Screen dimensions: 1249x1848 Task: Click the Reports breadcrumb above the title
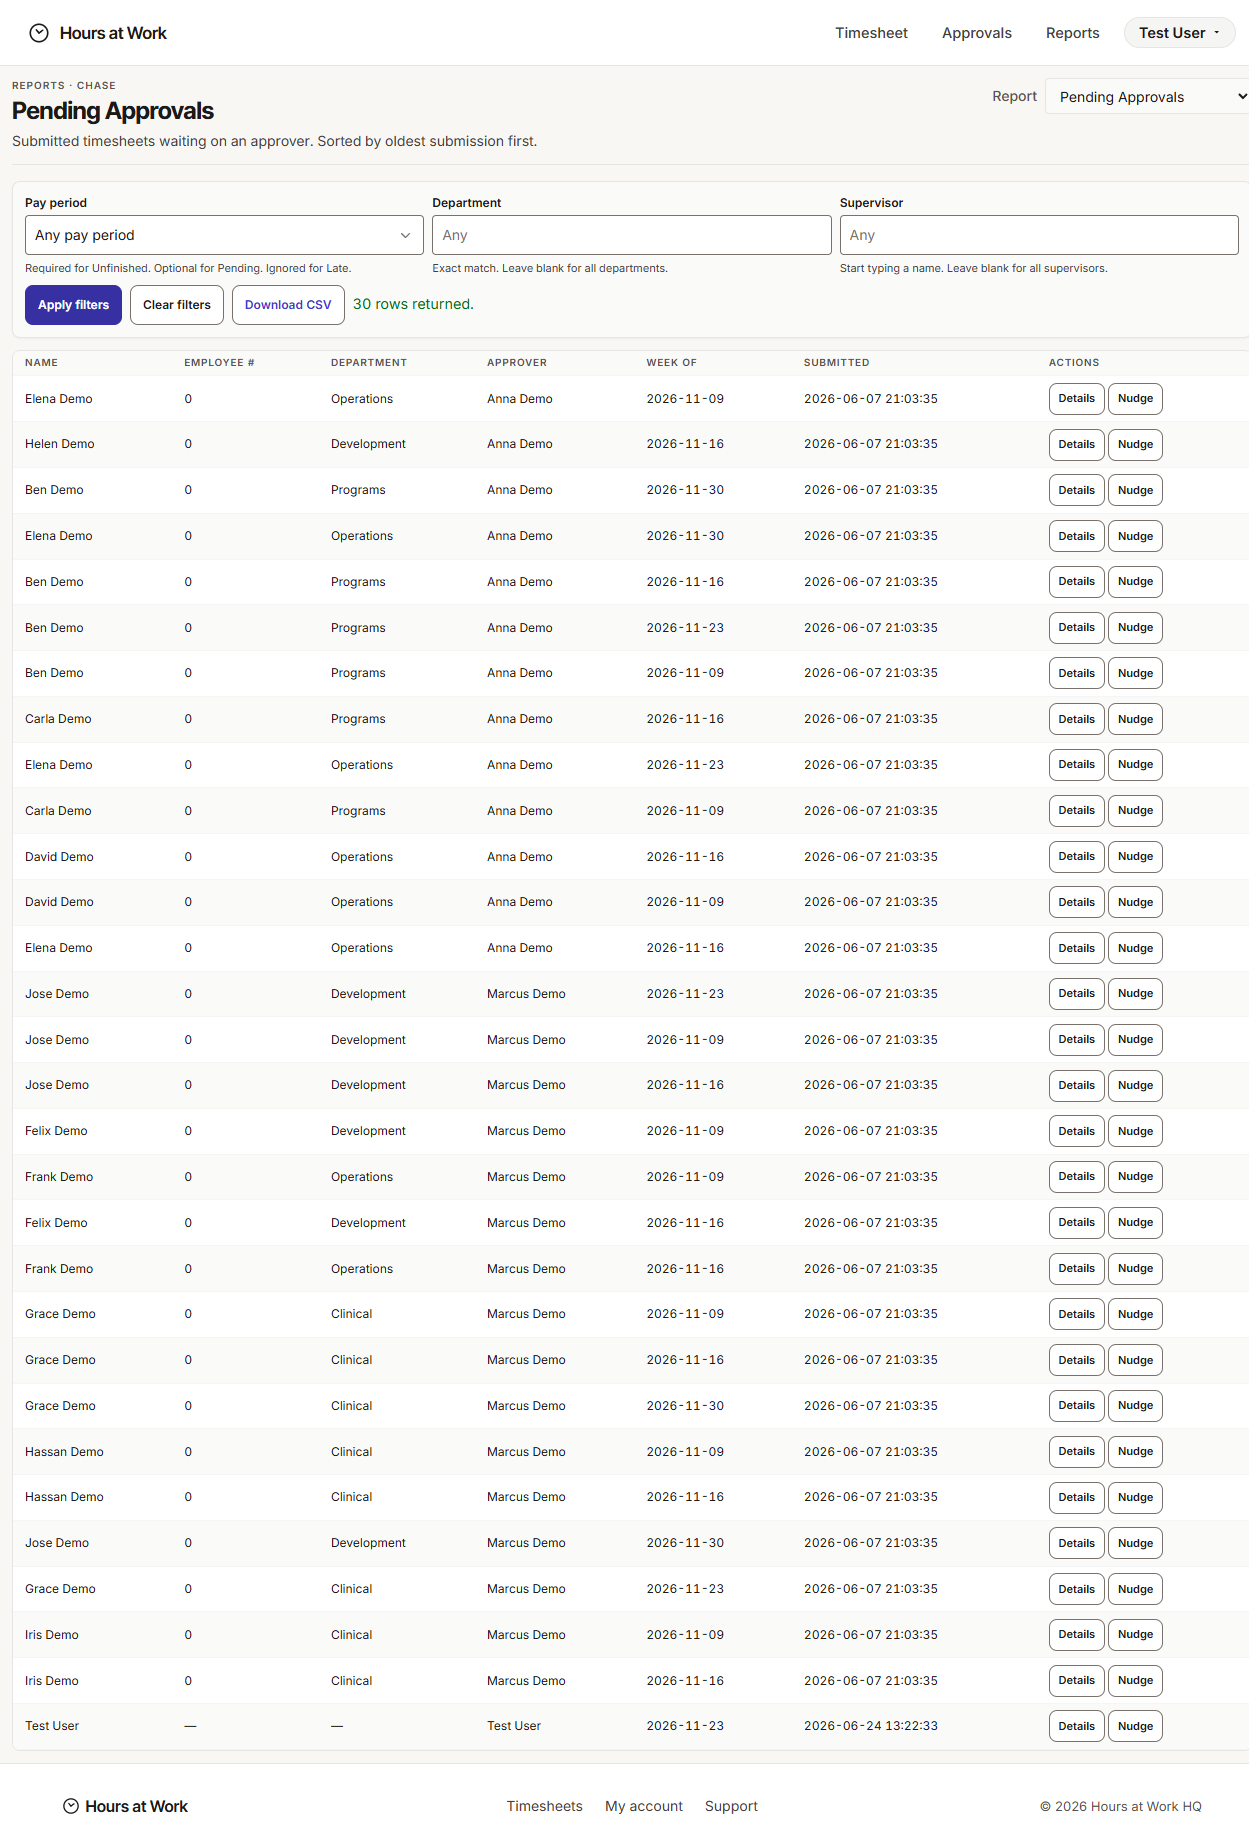click(38, 86)
